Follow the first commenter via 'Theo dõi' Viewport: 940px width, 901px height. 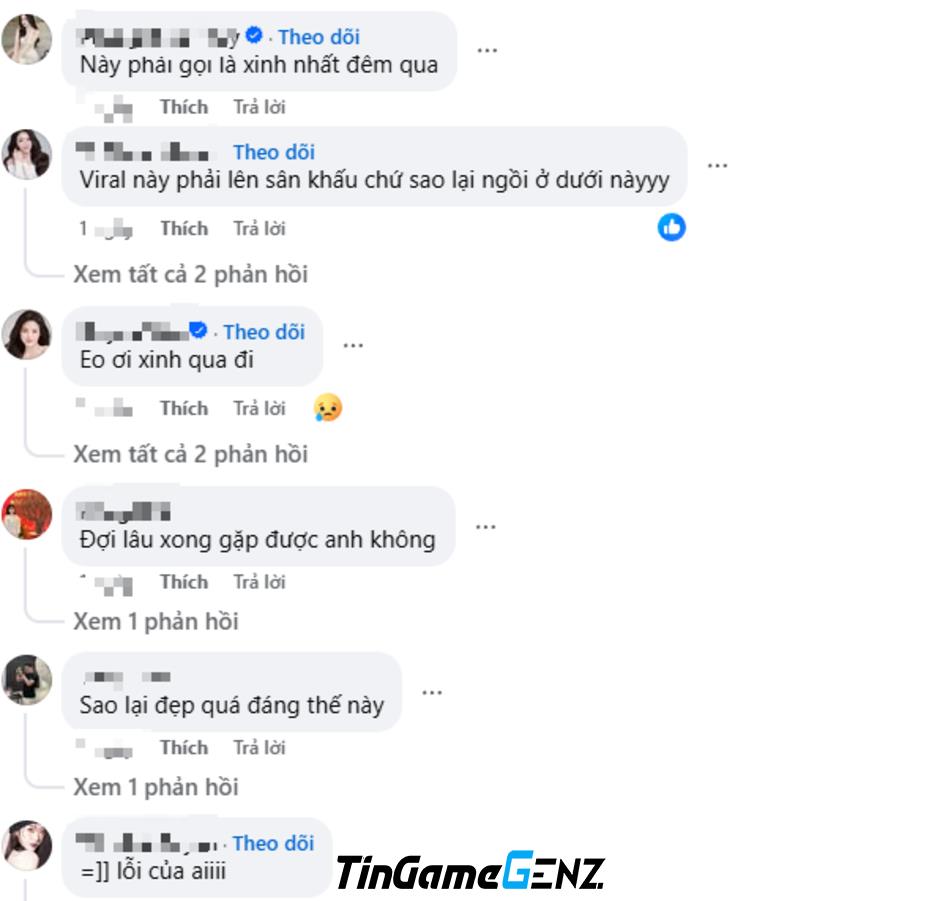tap(319, 37)
